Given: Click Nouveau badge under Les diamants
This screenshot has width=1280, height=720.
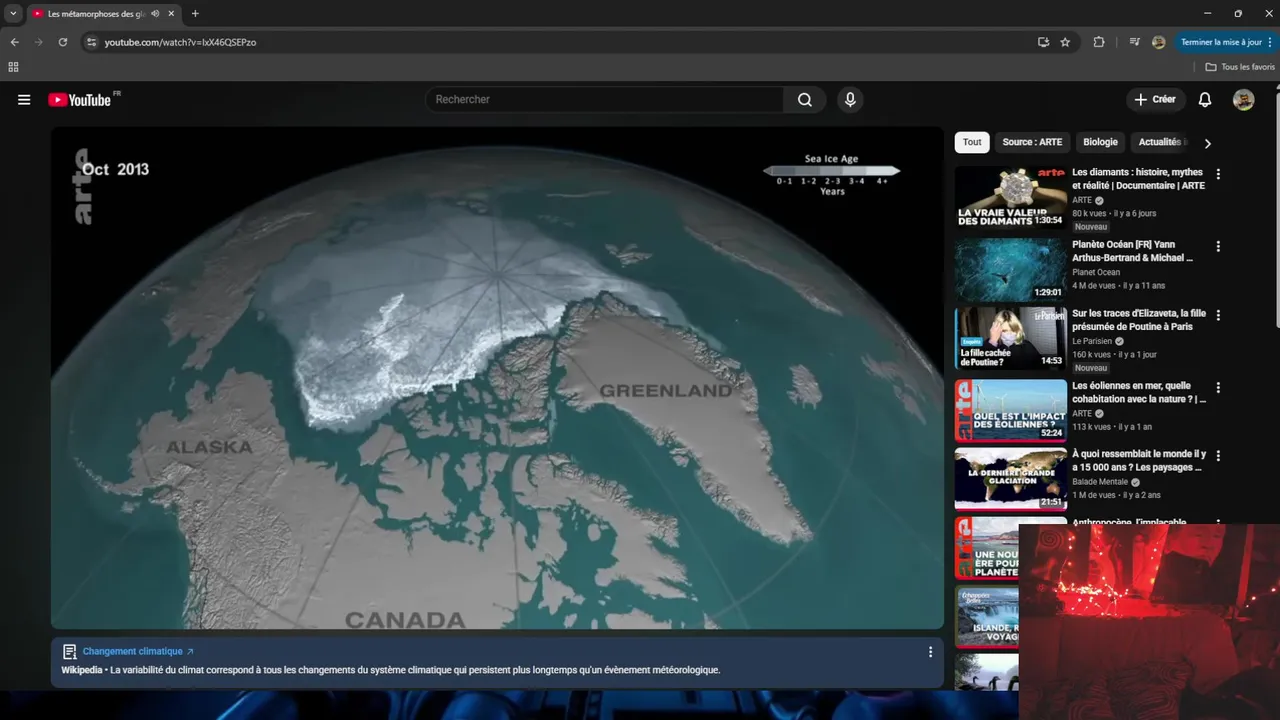Looking at the screenshot, I should tap(1091, 227).
